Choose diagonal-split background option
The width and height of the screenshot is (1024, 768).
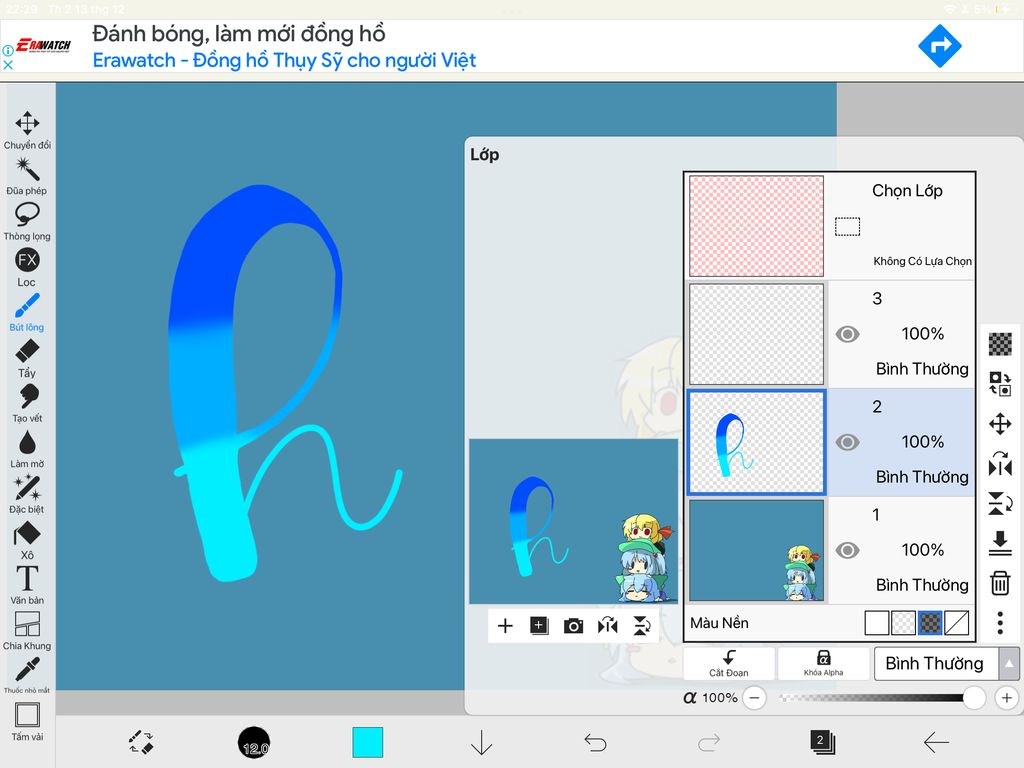tap(956, 623)
